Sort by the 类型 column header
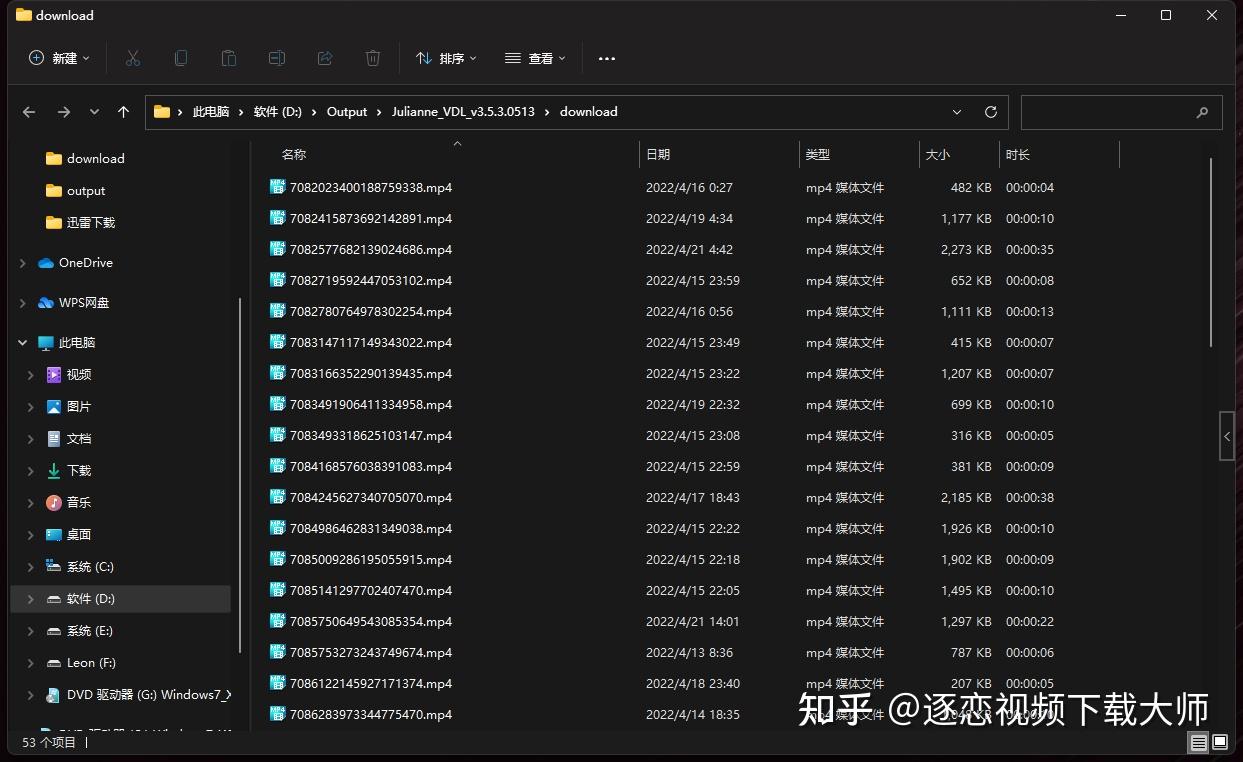 tap(818, 155)
